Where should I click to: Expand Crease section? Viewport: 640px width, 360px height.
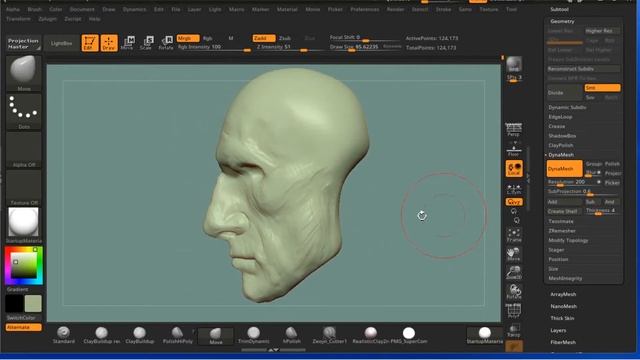point(557,126)
